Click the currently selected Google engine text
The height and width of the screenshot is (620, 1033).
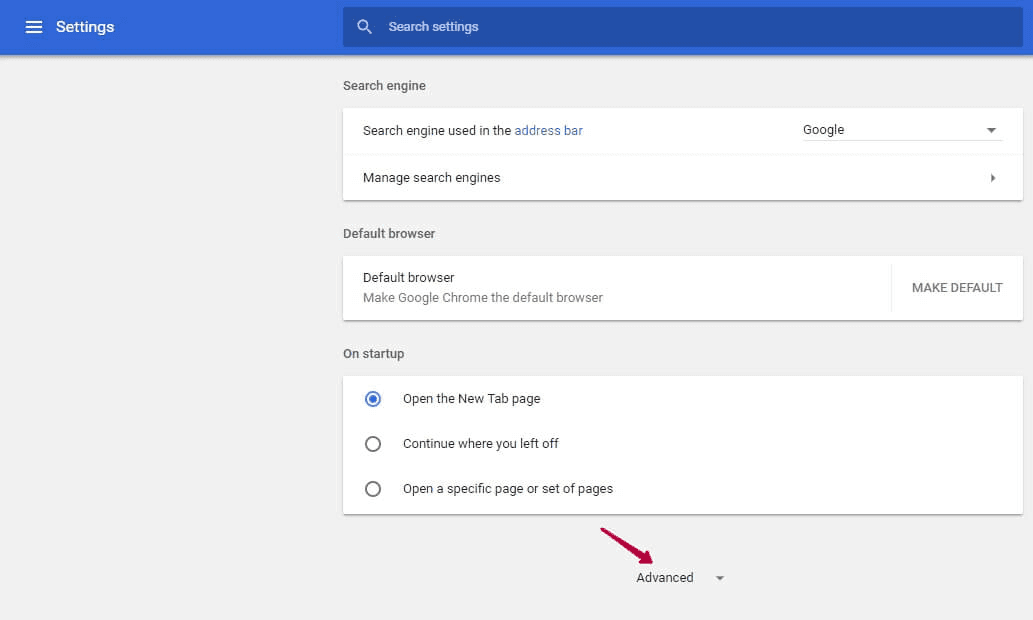(x=822, y=129)
